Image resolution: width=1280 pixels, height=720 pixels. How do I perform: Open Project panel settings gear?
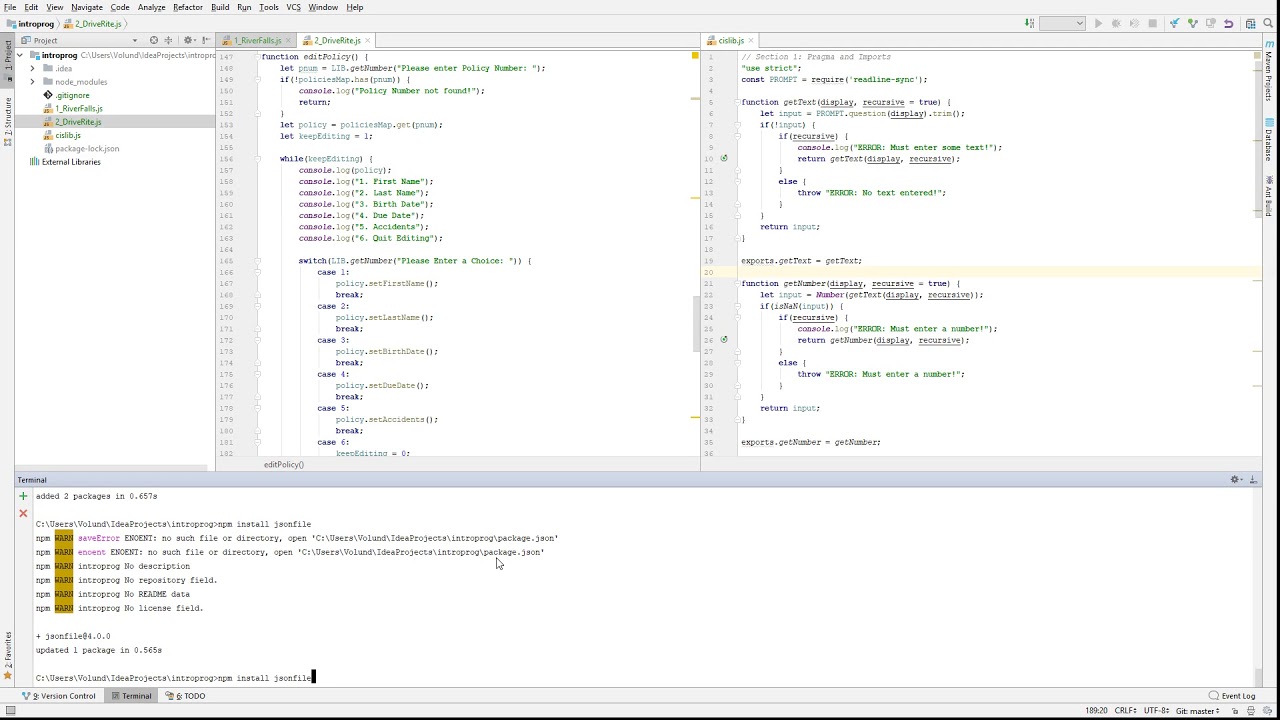(x=189, y=40)
